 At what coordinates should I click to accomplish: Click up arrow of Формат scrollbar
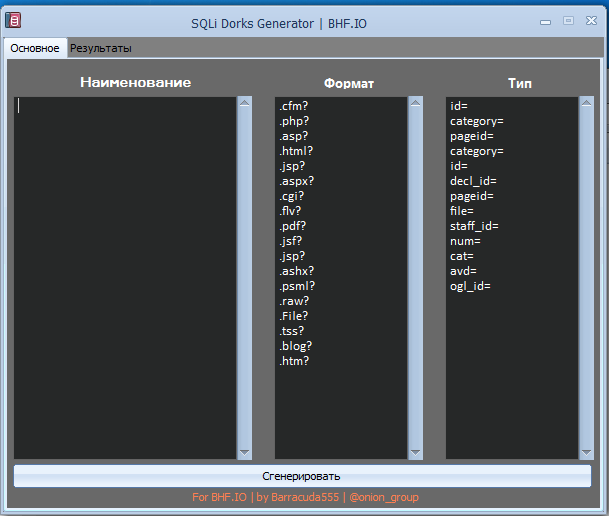point(416,103)
